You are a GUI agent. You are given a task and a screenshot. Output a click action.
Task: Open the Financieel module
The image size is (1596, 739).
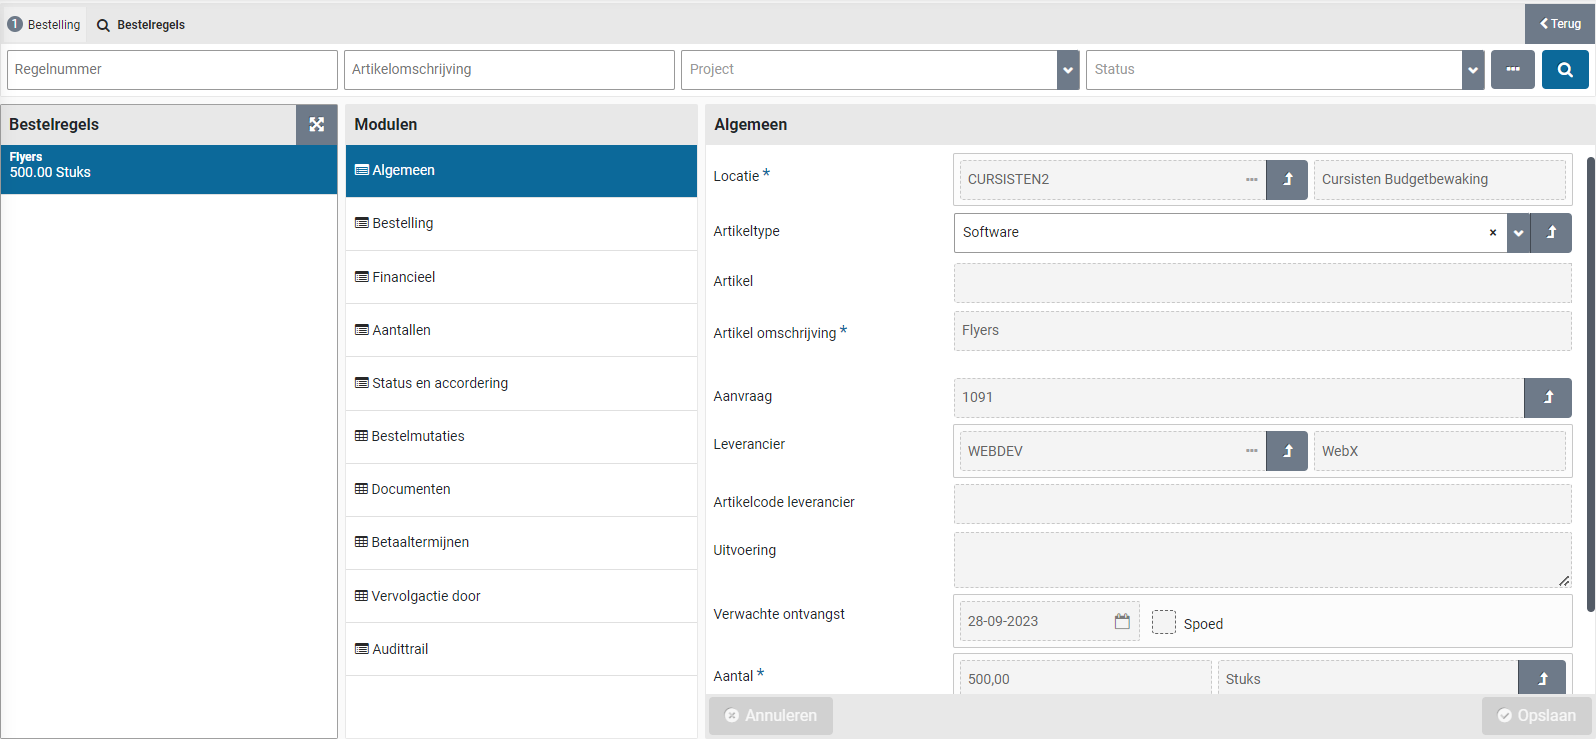click(x=404, y=277)
